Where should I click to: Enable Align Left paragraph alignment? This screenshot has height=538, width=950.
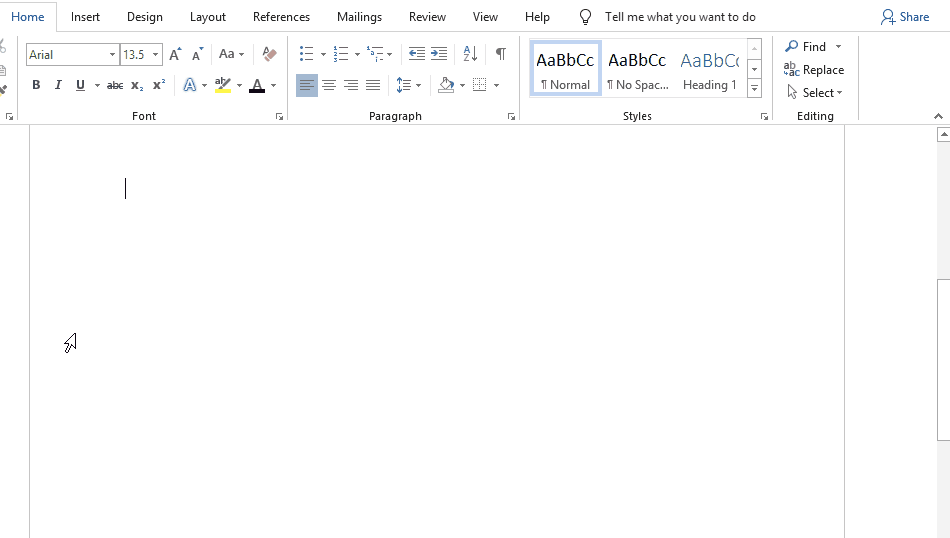coord(307,85)
